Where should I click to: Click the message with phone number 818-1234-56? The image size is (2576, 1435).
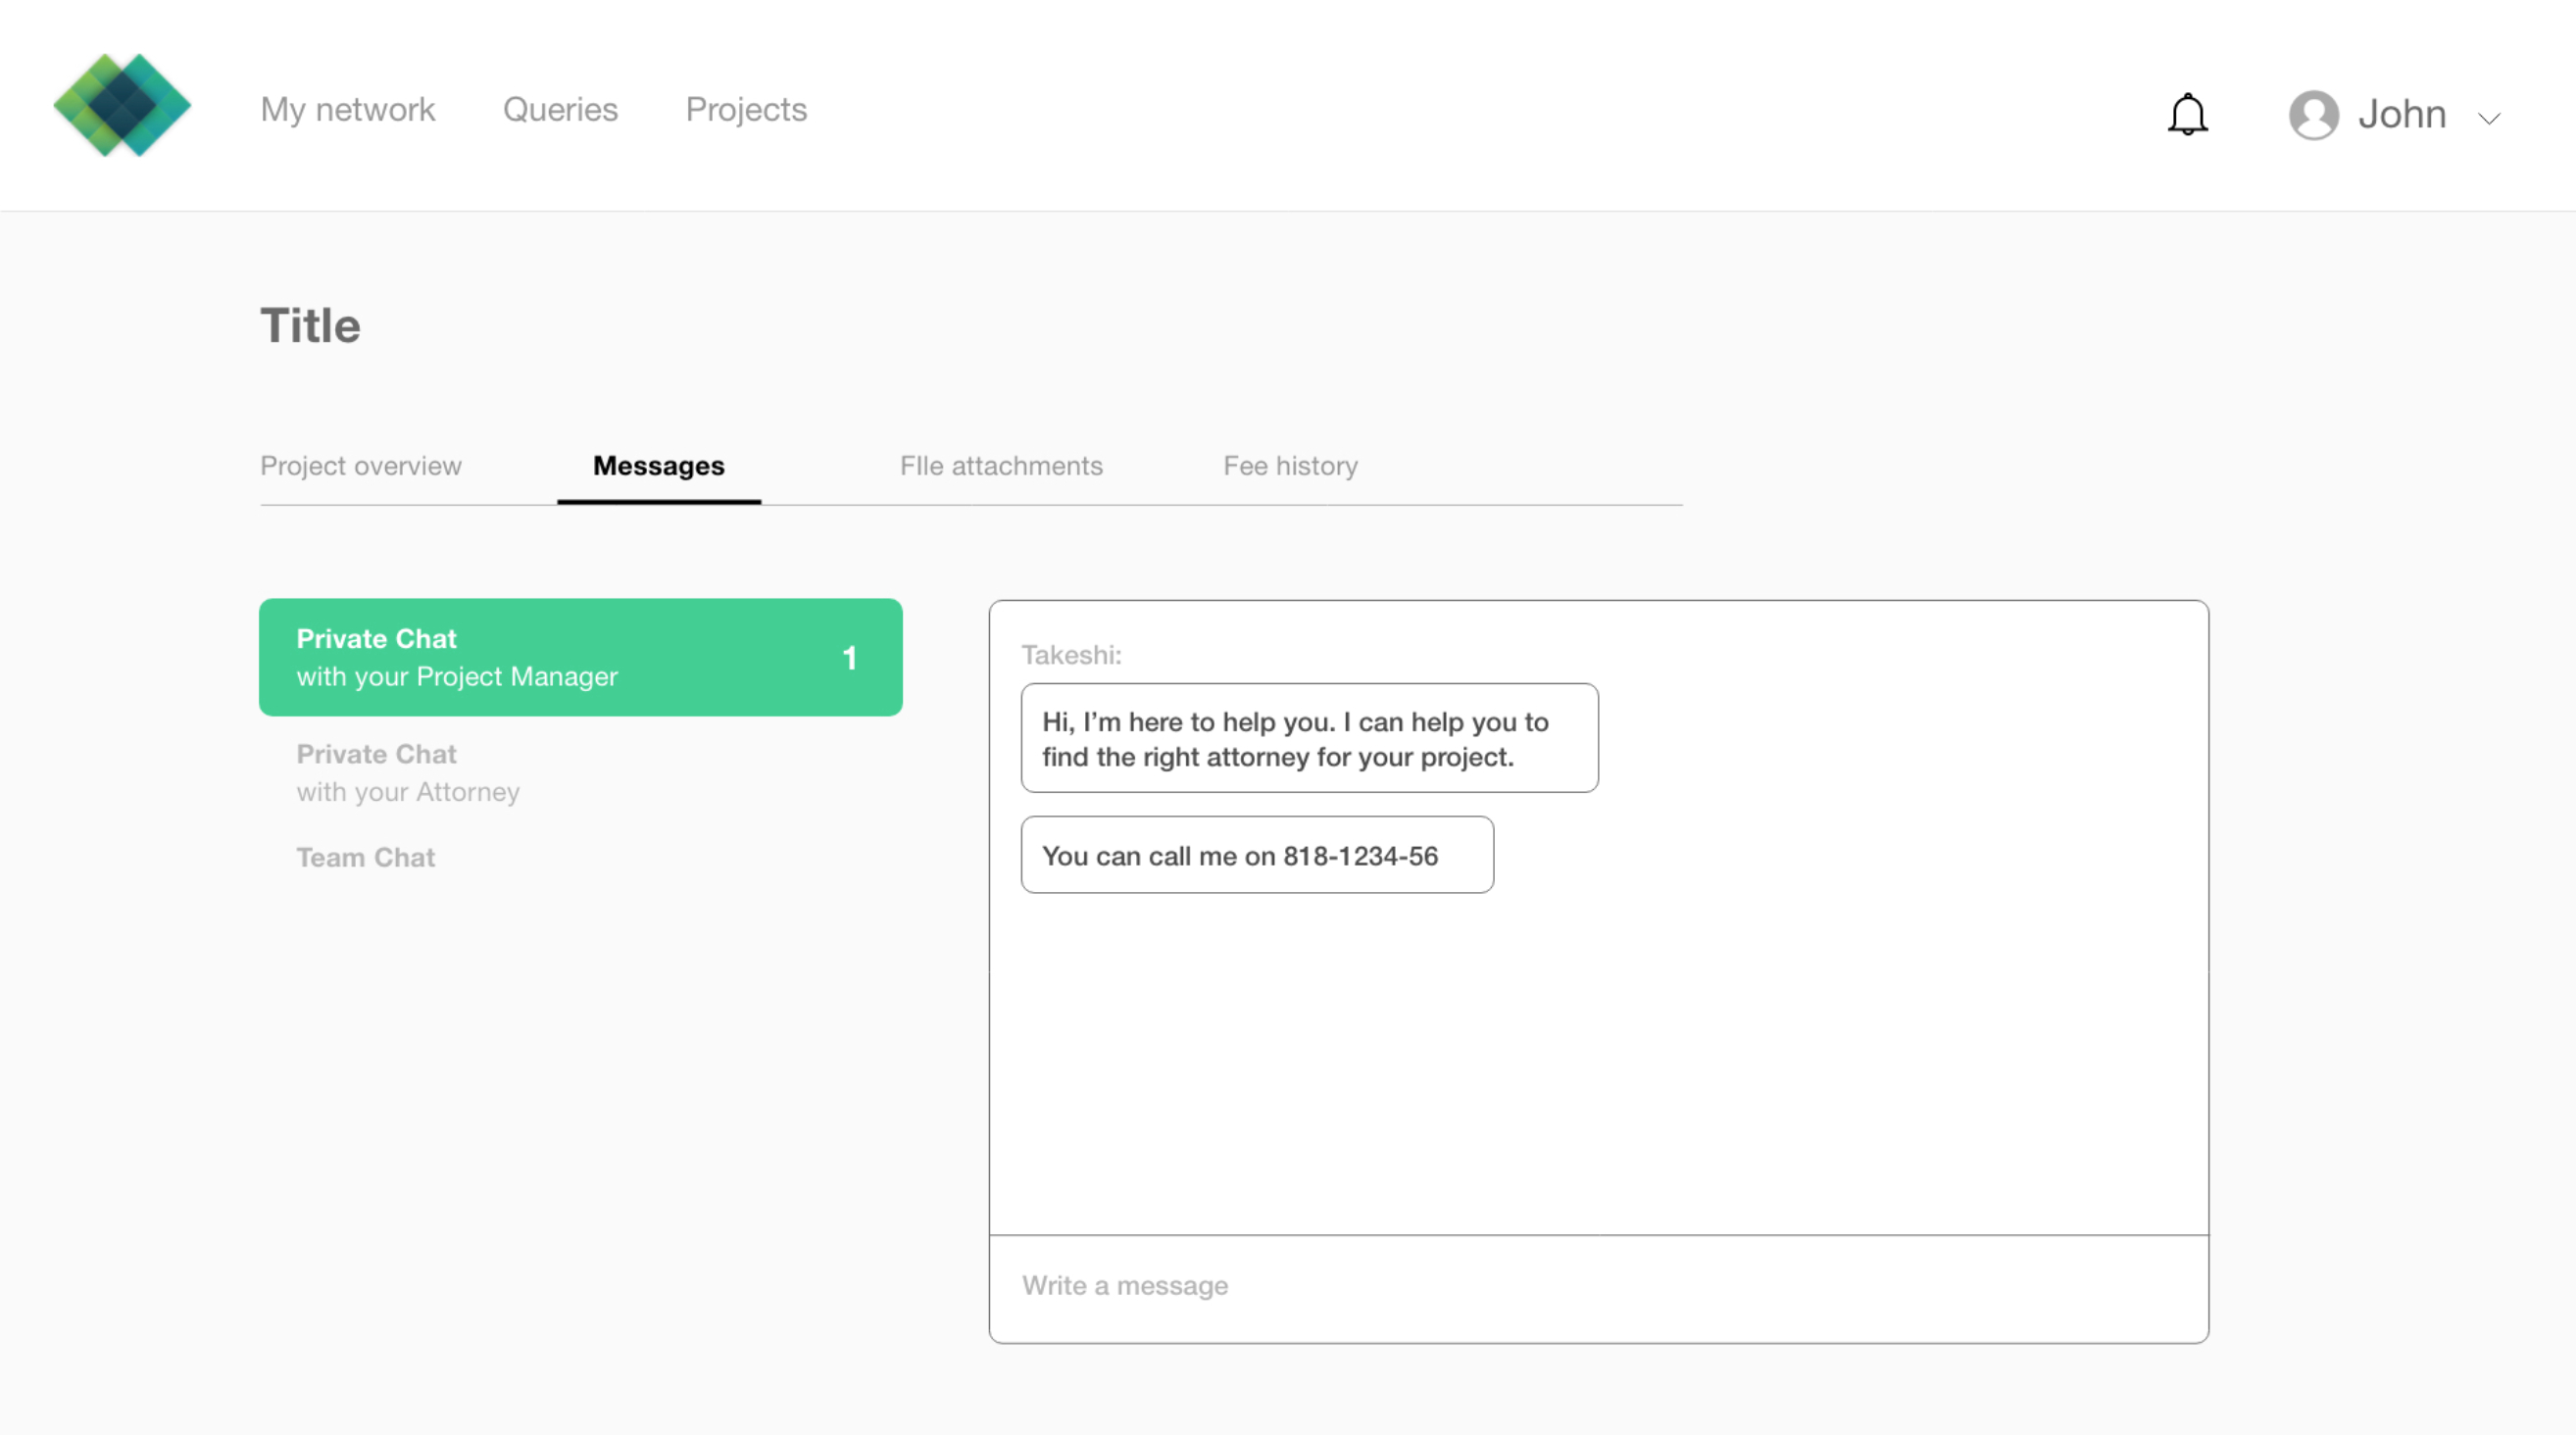1257,855
